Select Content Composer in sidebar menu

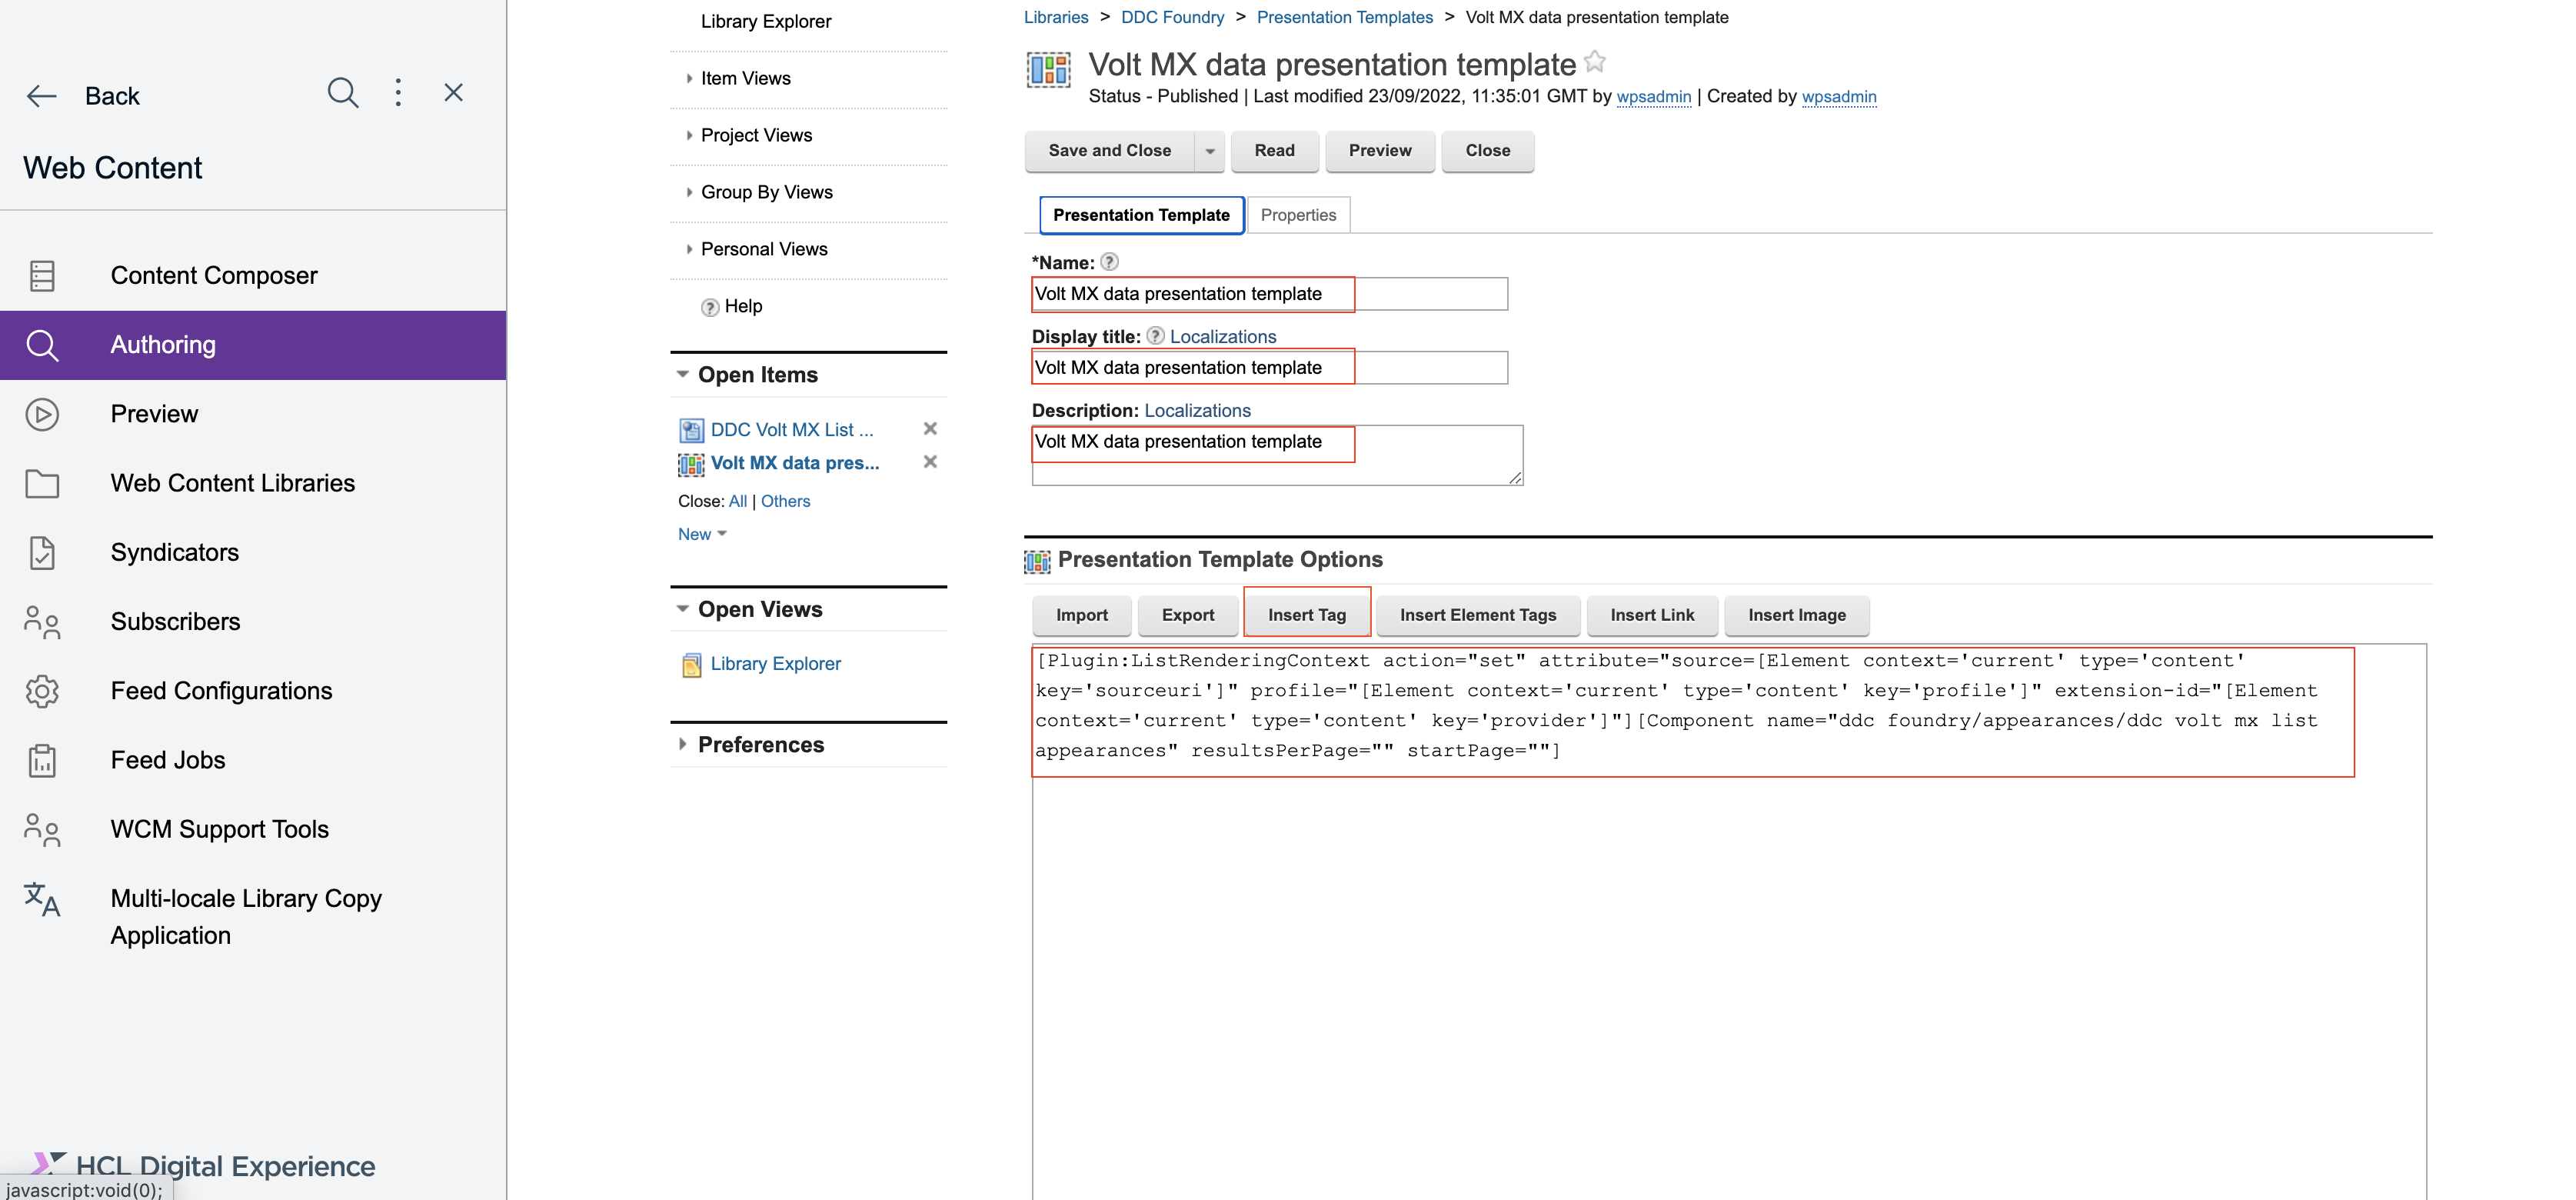click(x=213, y=275)
